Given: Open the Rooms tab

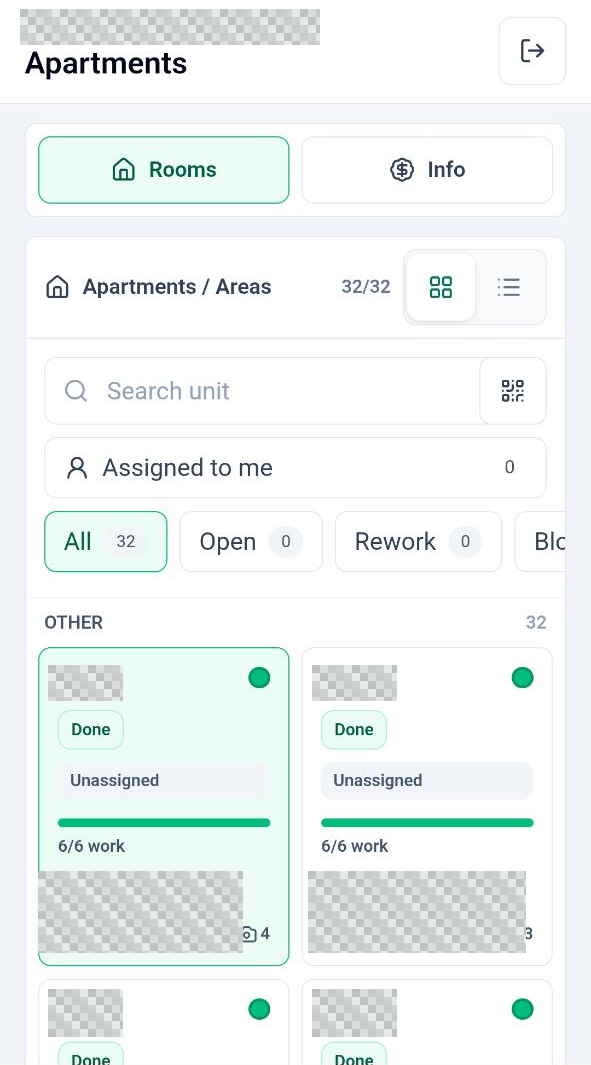Looking at the screenshot, I should [164, 170].
